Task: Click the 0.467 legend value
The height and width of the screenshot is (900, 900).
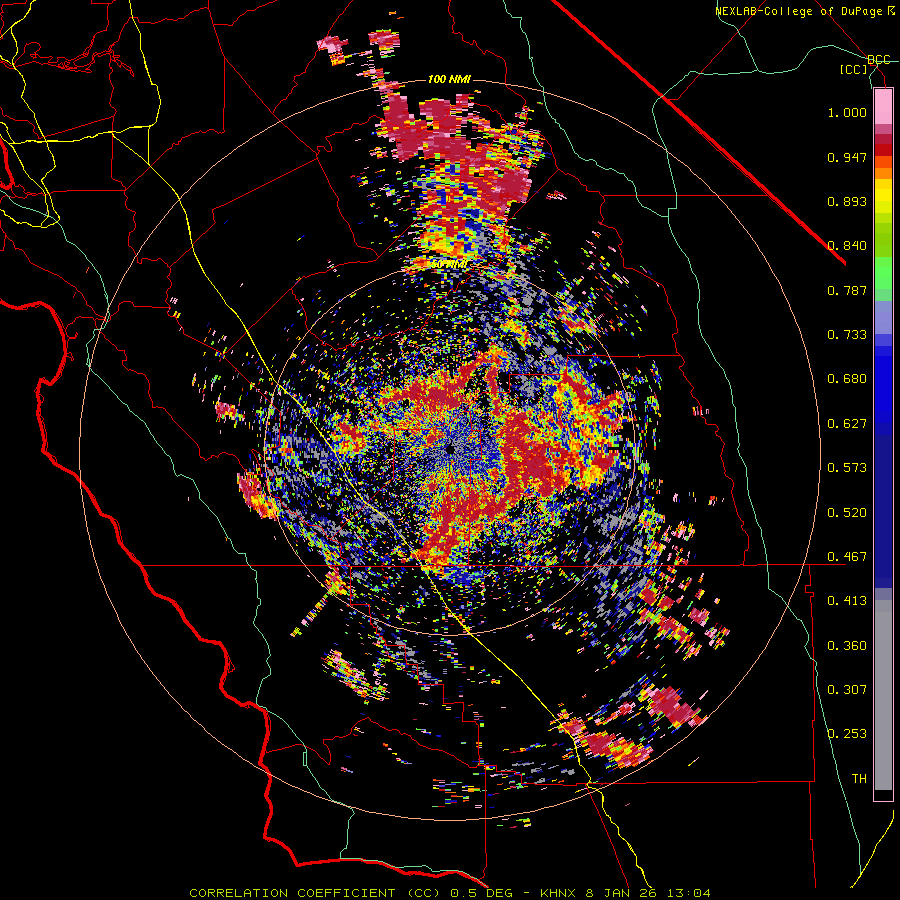Action: [x=847, y=557]
